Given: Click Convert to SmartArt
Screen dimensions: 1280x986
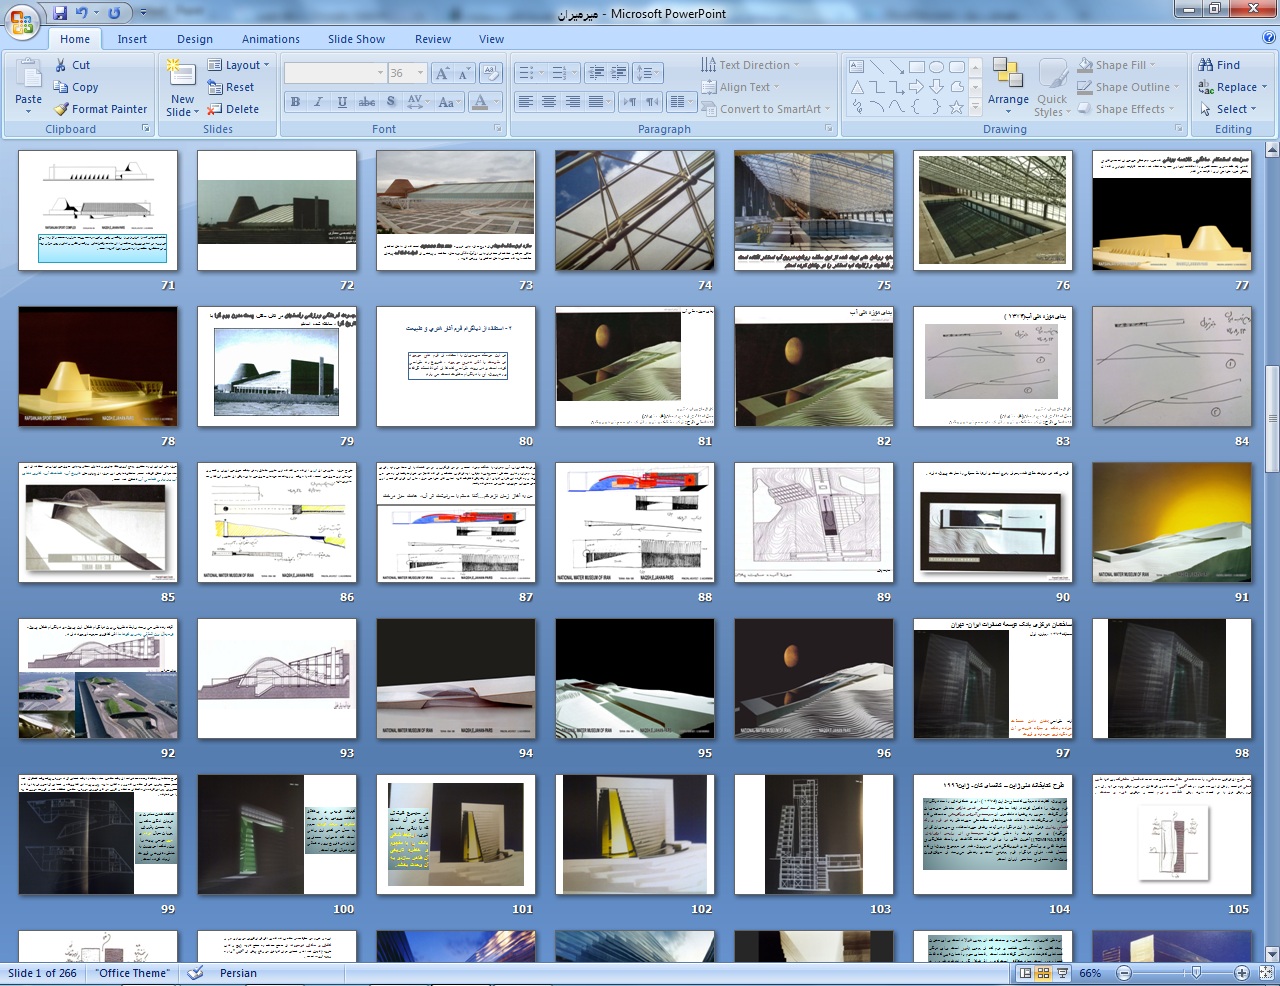Looking at the screenshot, I should tap(766, 109).
